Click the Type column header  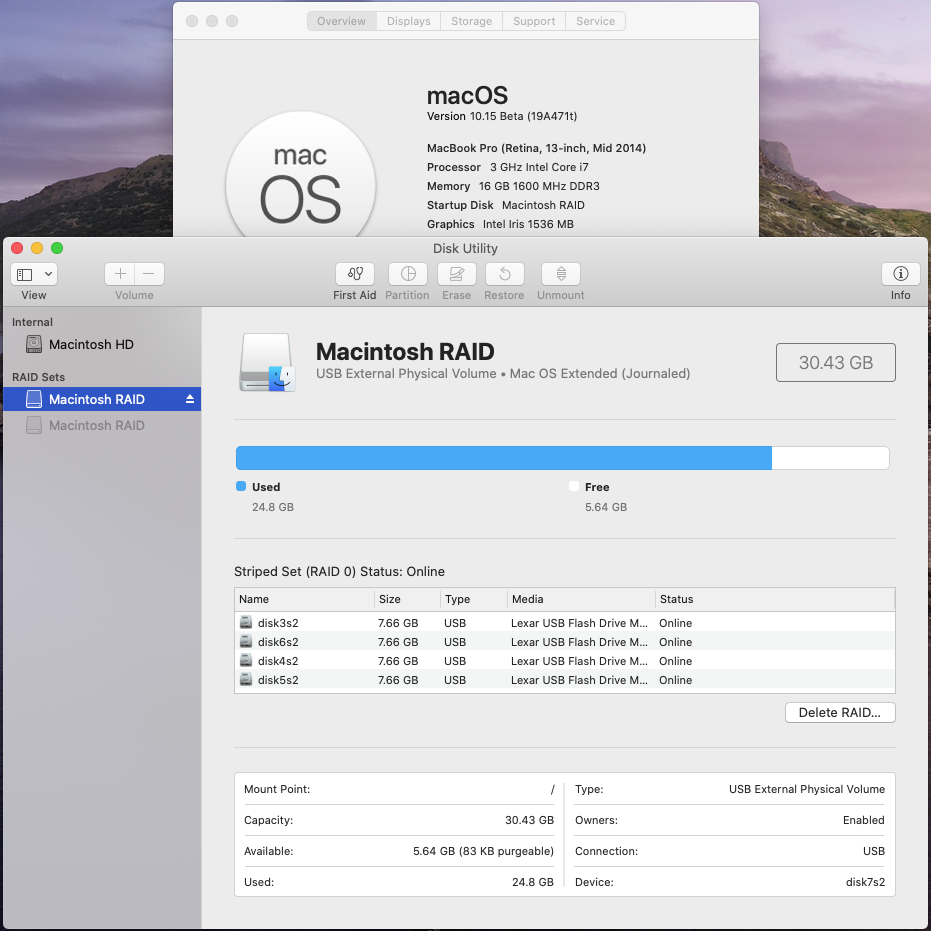pyautogui.click(x=474, y=599)
